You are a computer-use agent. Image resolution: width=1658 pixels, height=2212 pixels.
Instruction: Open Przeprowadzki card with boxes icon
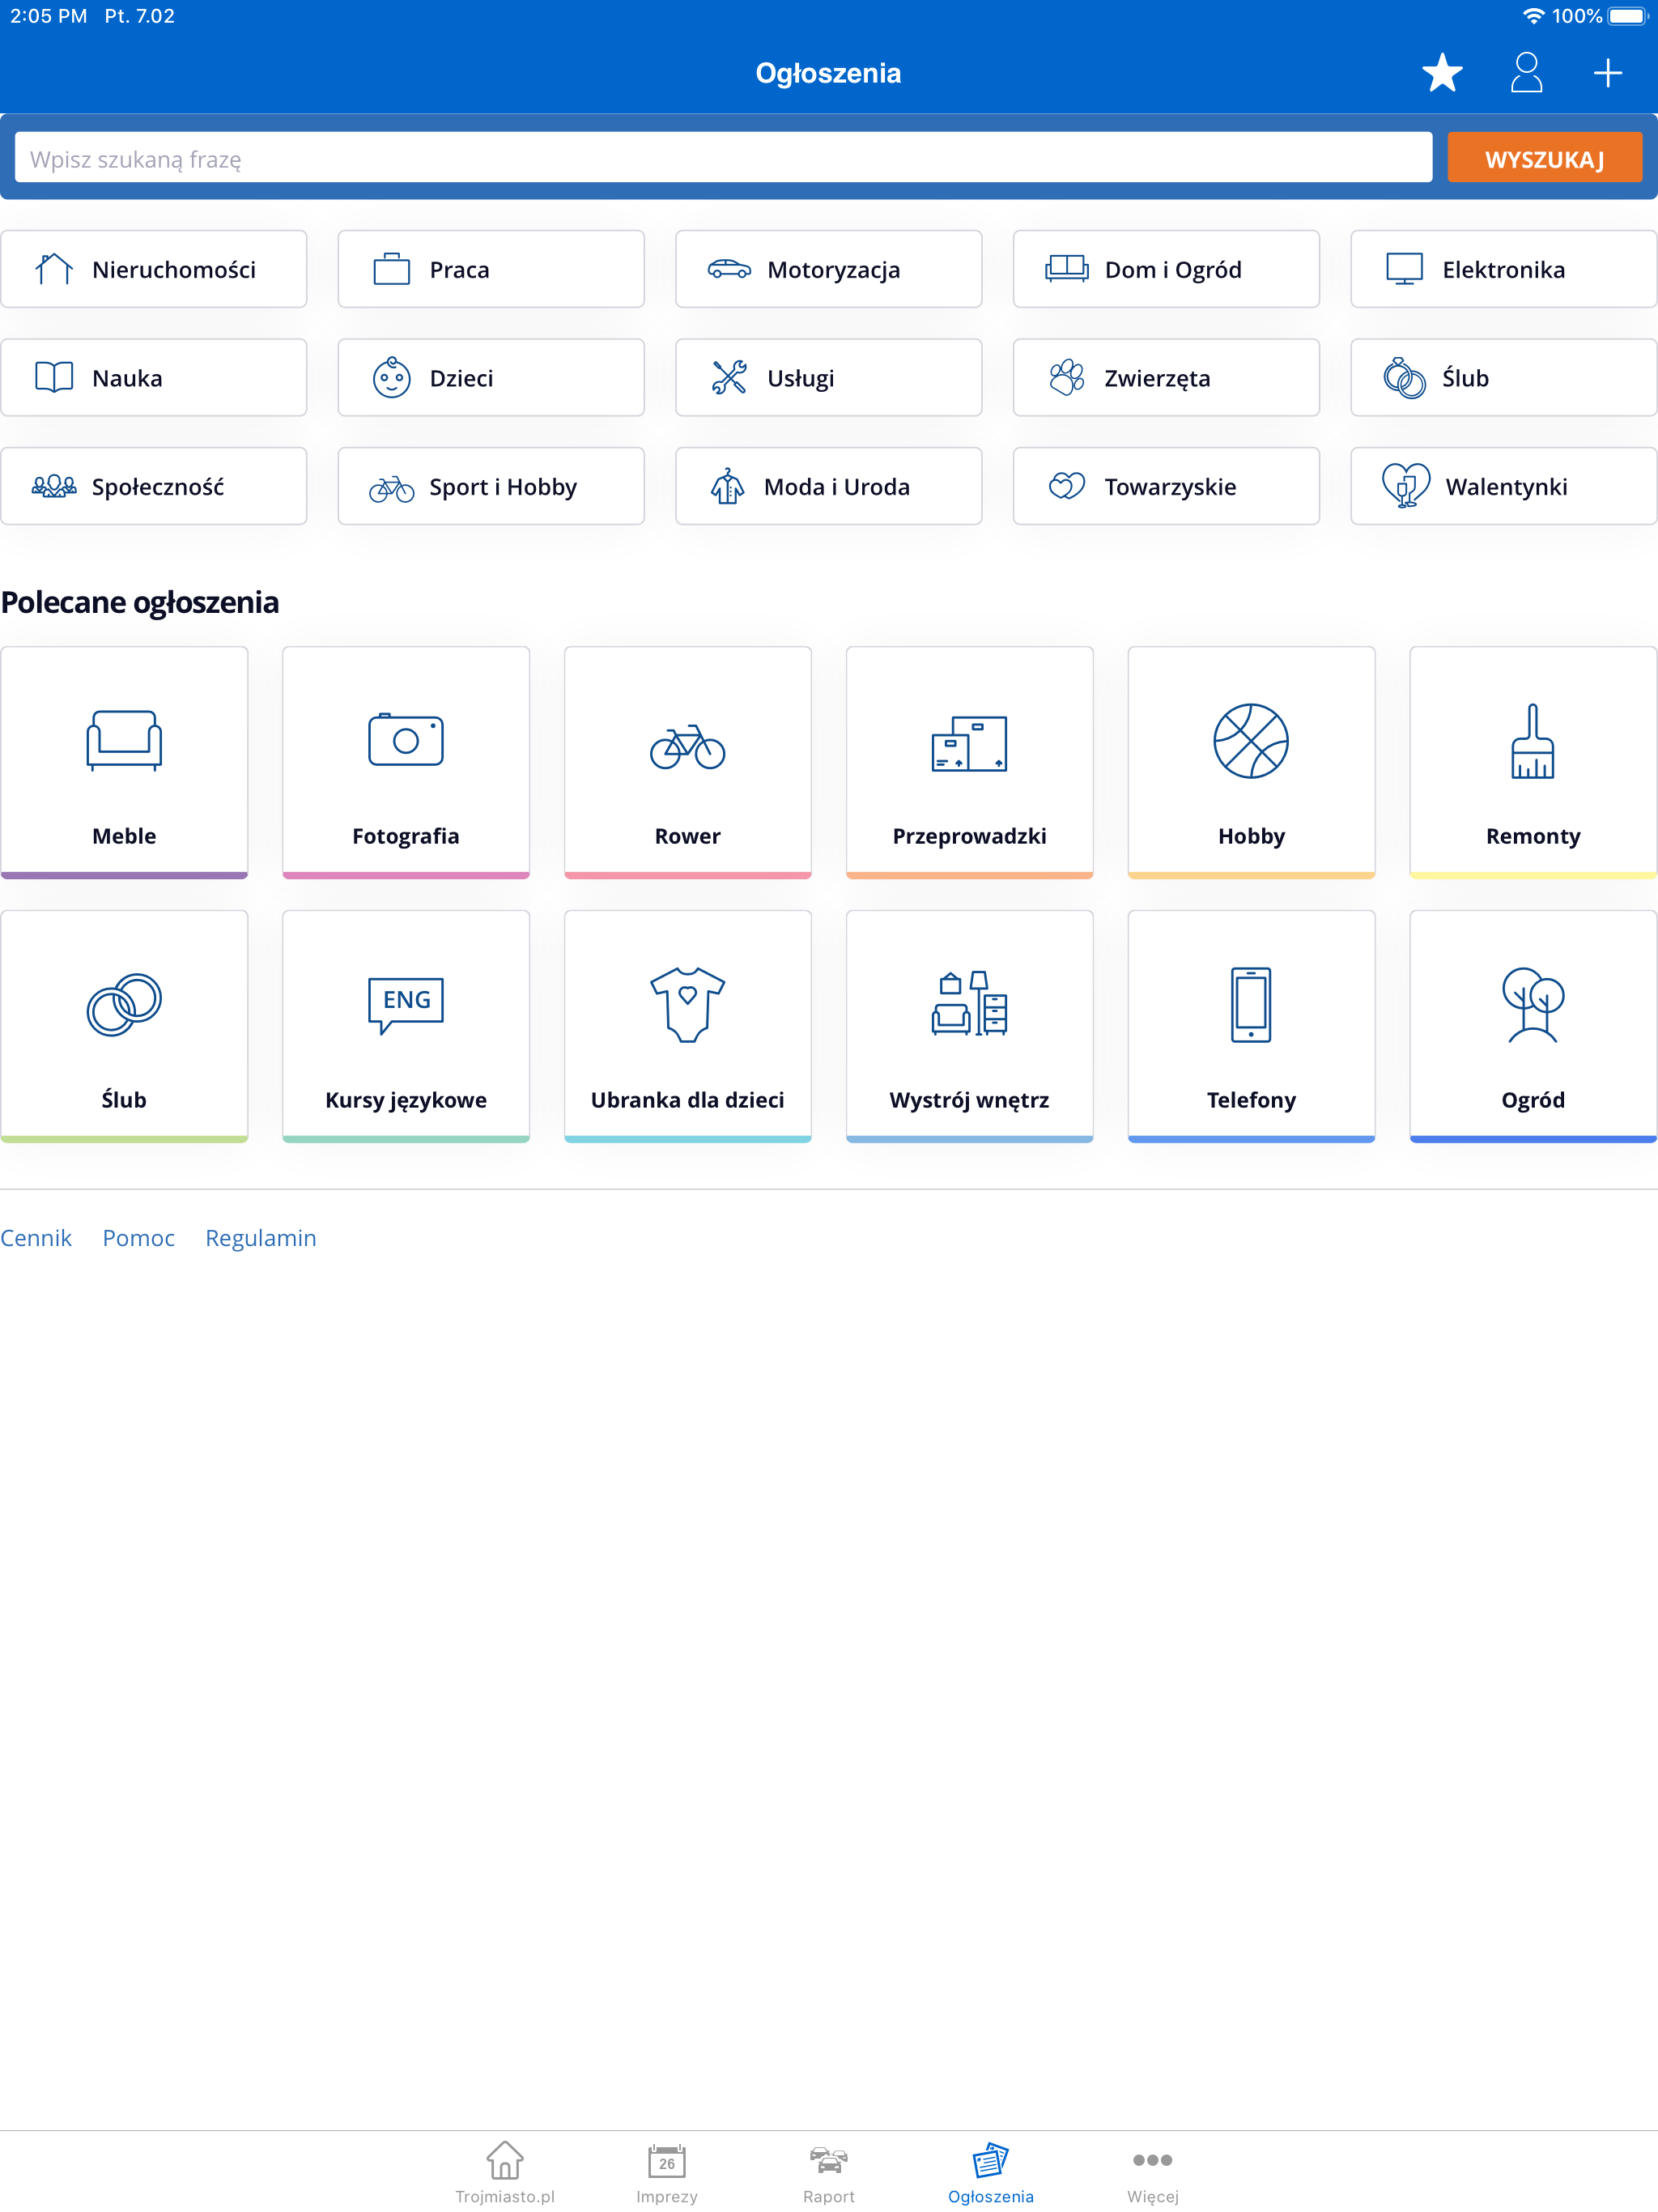(x=970, y=763)
